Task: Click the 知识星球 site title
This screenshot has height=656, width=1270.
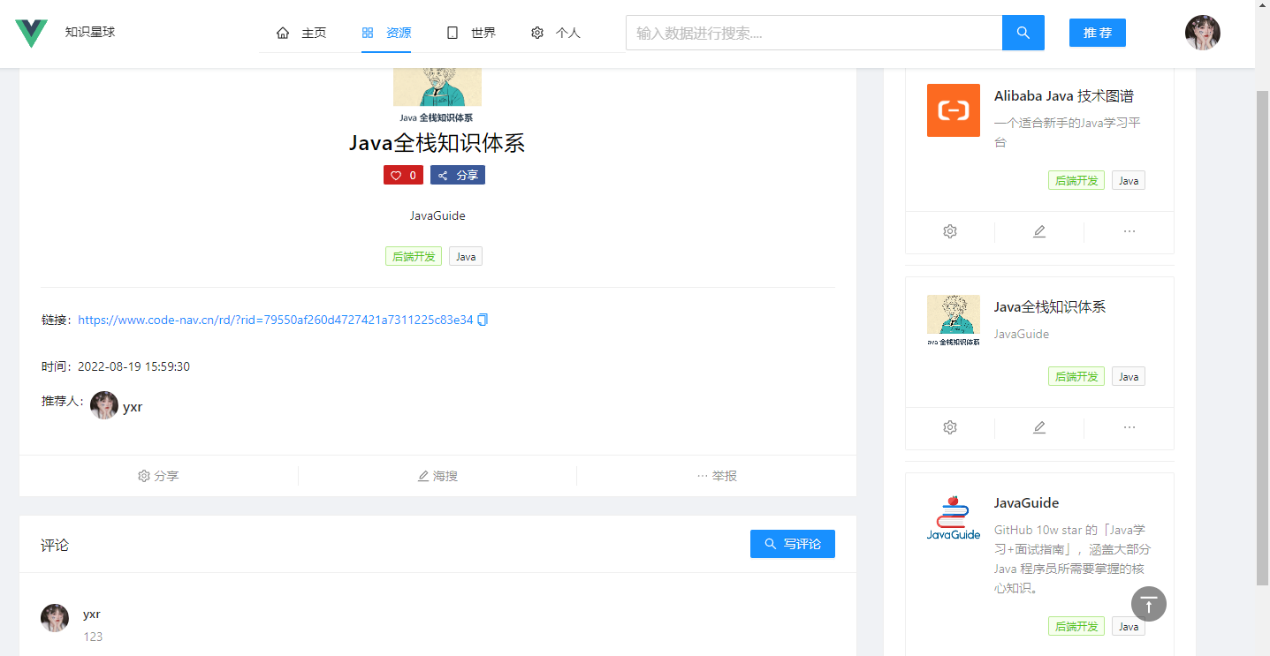Action: point(90,32)
